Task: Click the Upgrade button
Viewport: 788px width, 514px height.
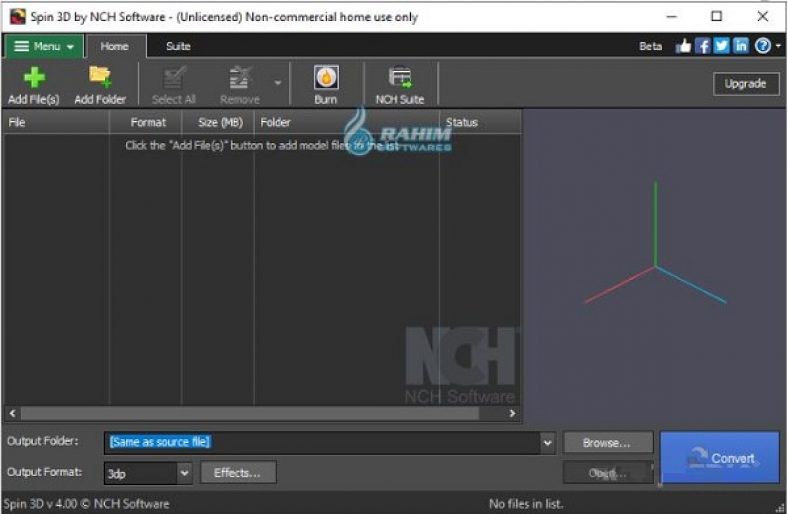Action: [746, 84]
